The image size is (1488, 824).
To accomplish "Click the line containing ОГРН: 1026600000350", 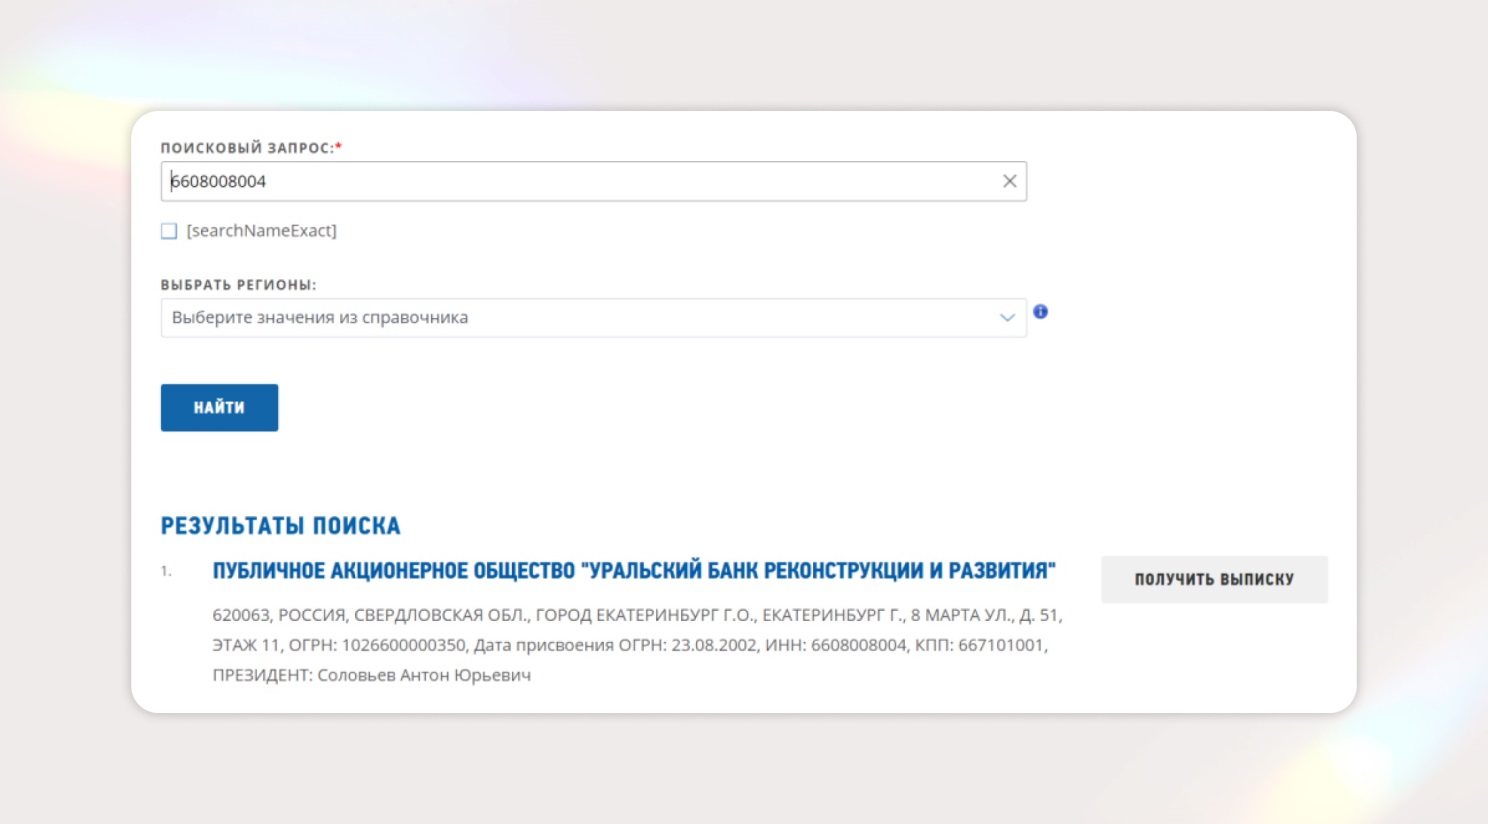I will [x=630, y=645].
